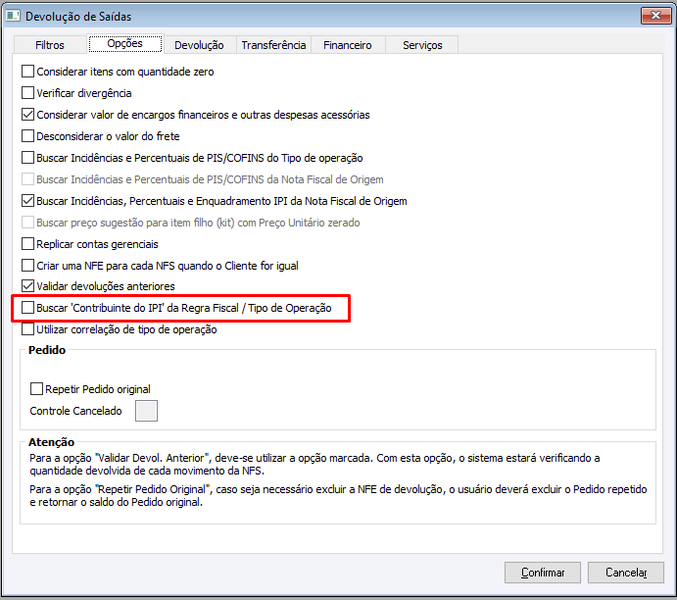The image size is (677, 600).
Task: Open the Financeiro tab
Action: coord(348,45)
